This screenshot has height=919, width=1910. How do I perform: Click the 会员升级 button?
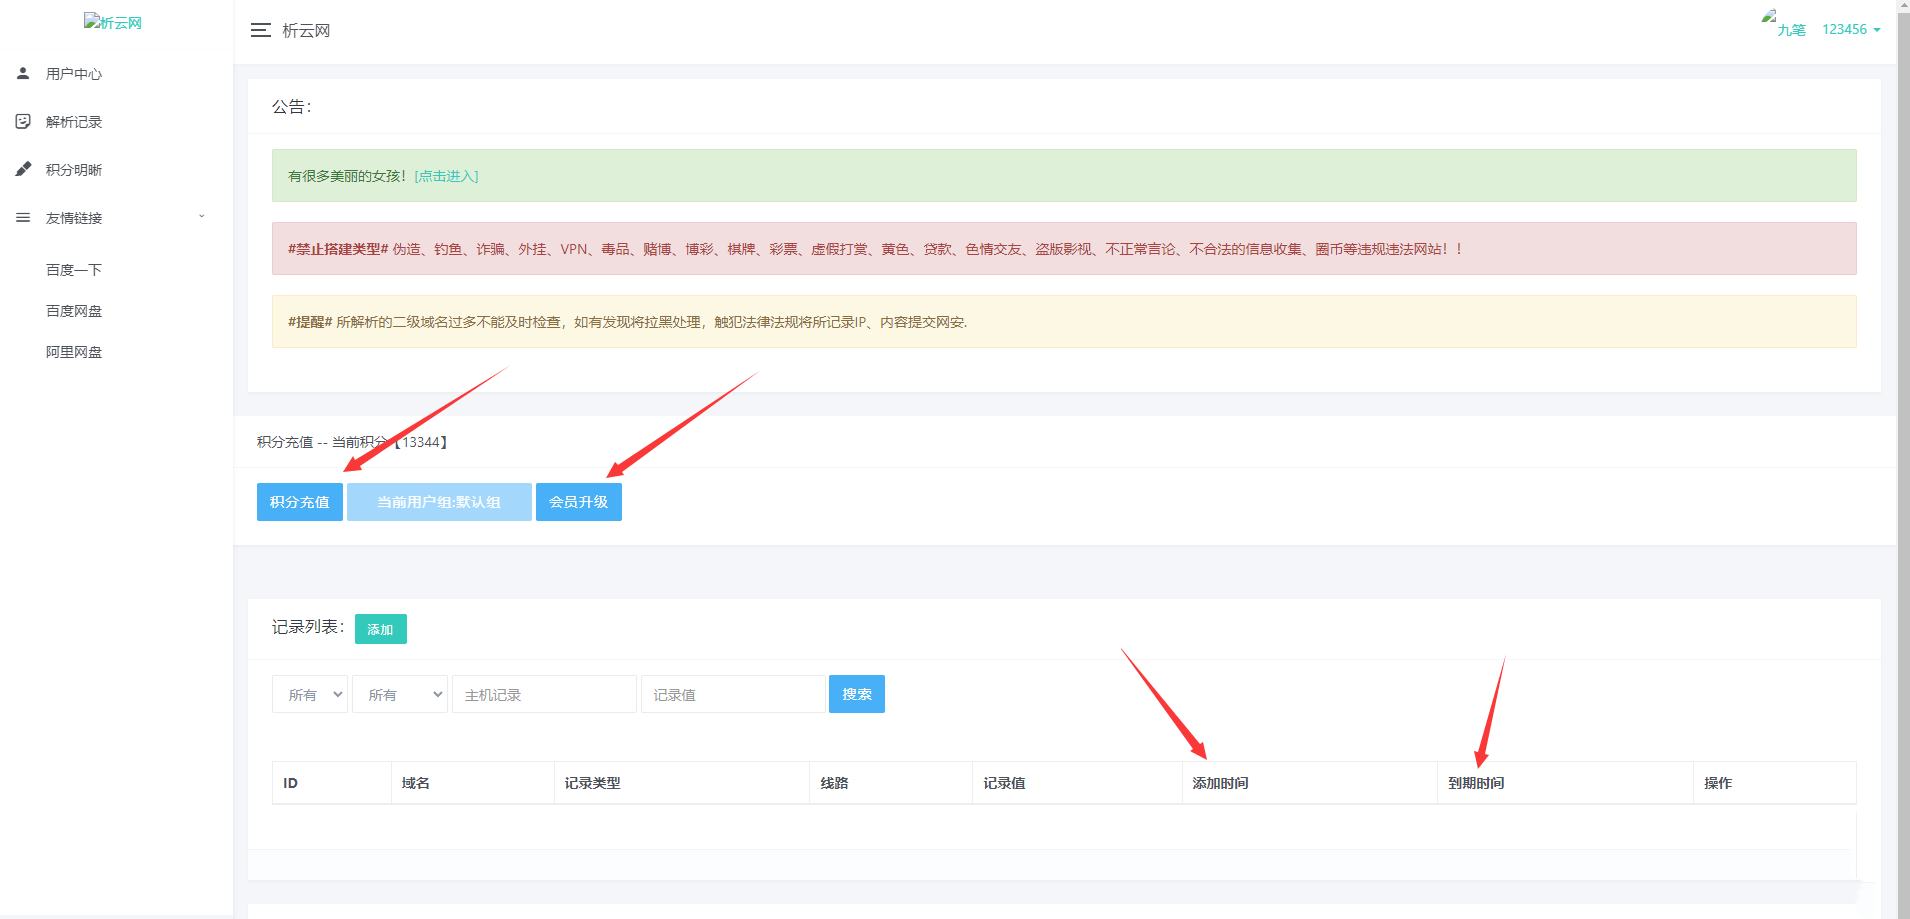click(x=578, y=502)
